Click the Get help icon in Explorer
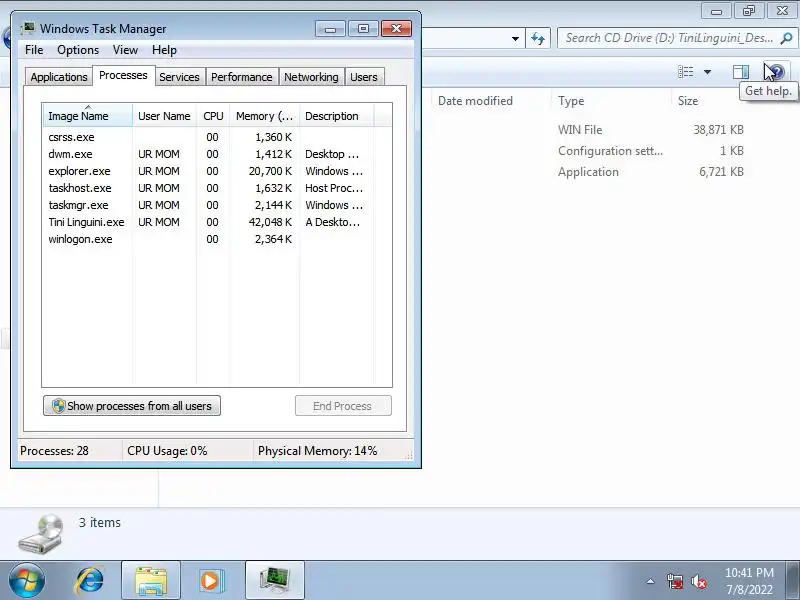This screenshot has width=800, height=600. 776,72
